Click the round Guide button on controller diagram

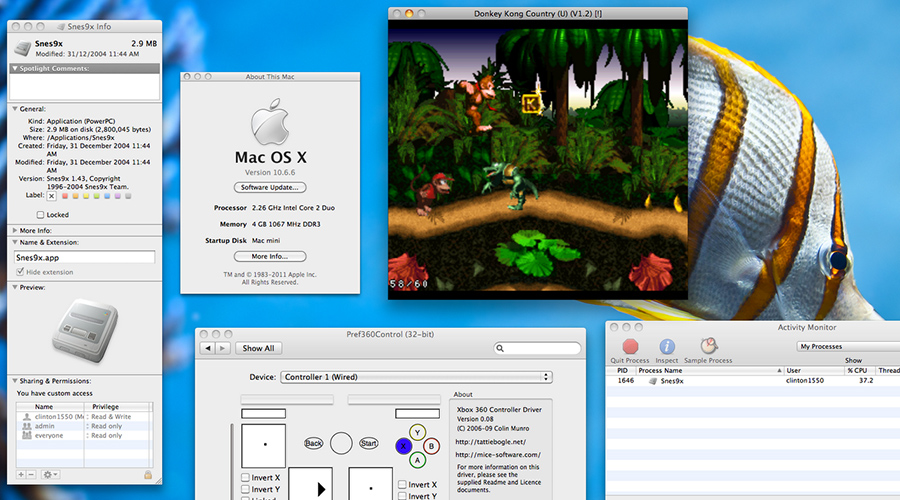click(x=341, y=443)
